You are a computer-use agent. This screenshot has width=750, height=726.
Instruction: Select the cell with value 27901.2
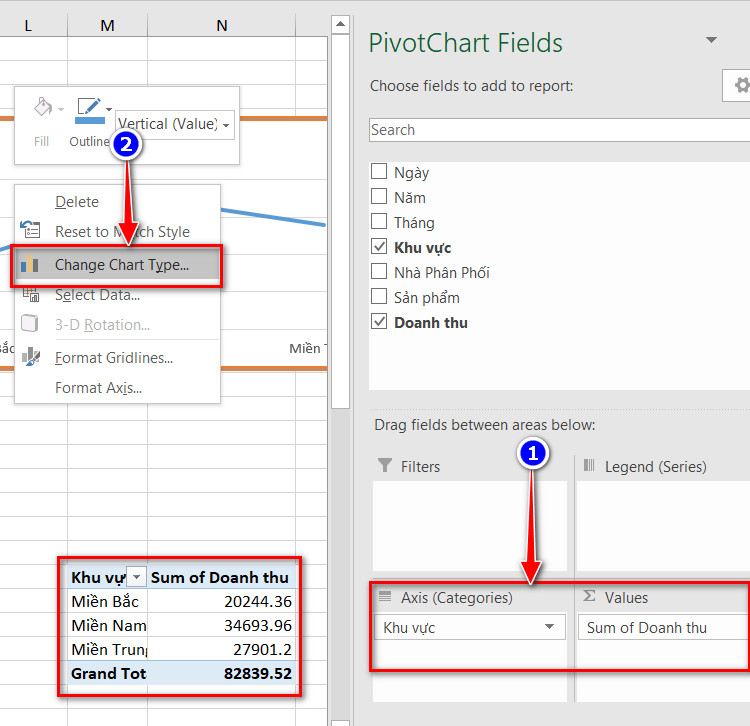click(x=221, y=649)
